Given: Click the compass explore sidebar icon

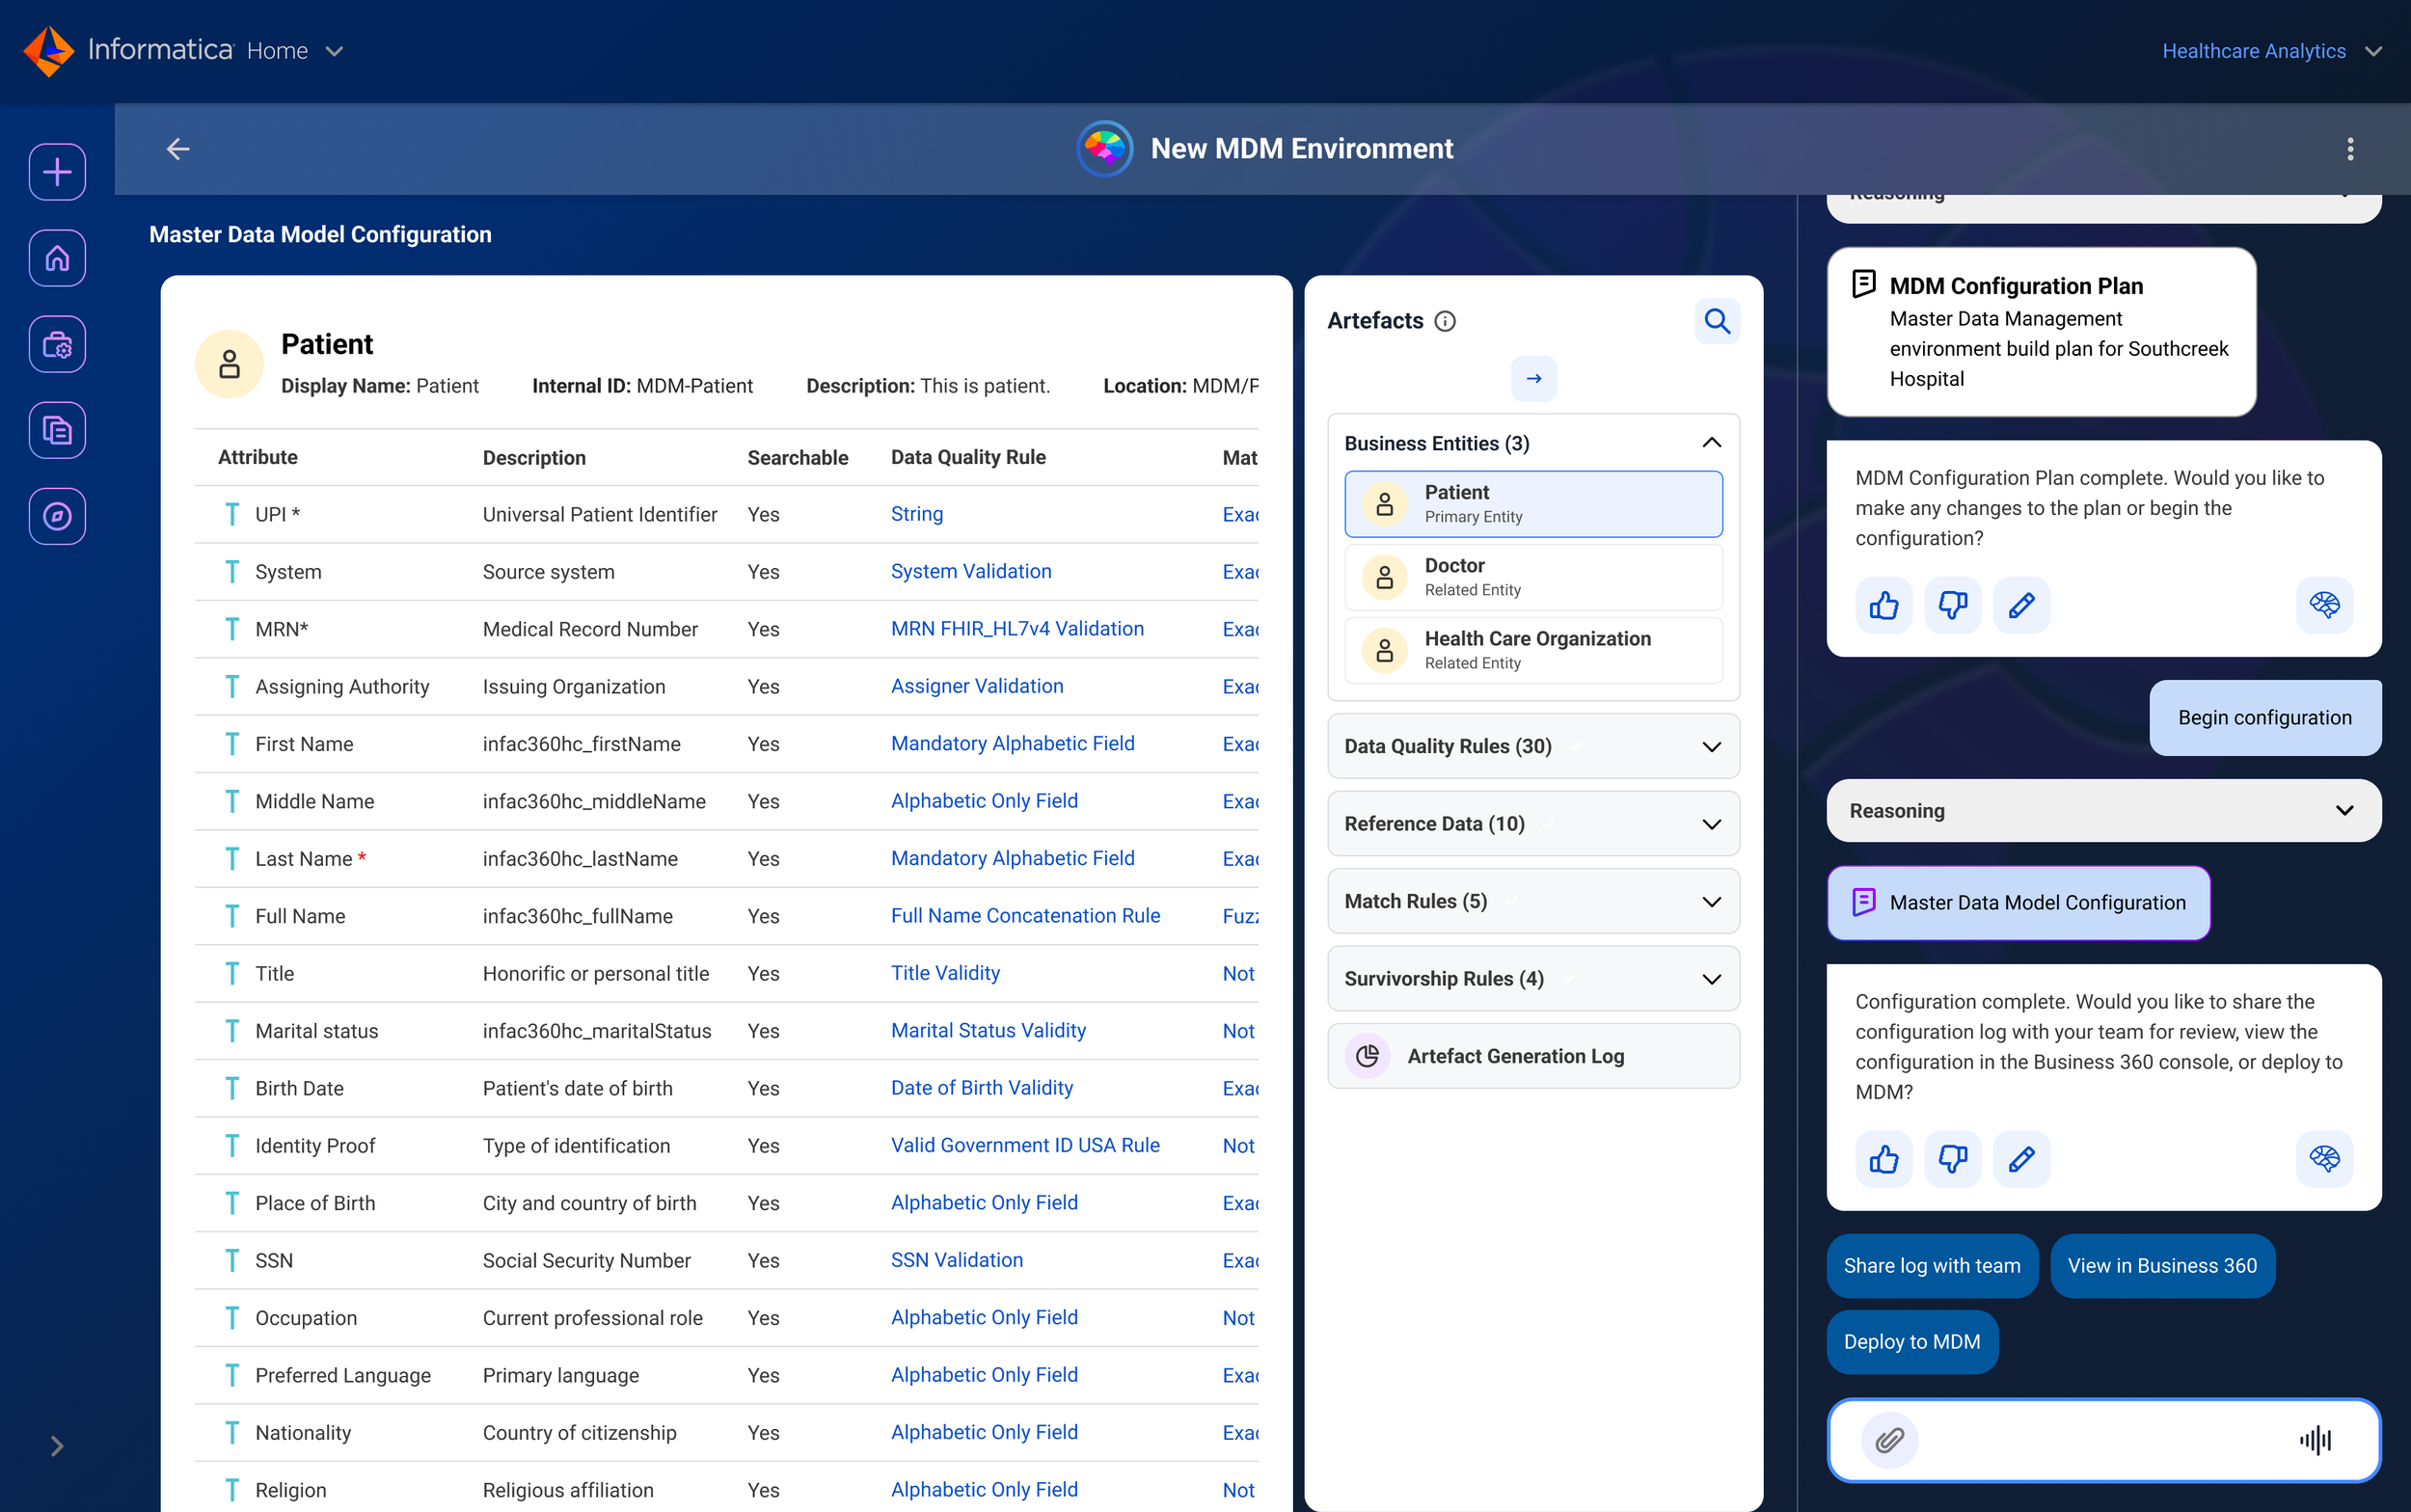Looking at the screenshot, I should [x=57, y=516].
